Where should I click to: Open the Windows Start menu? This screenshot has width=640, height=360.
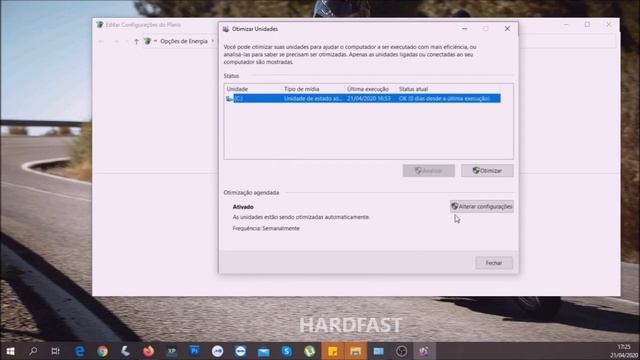click(x=11, y=351)
